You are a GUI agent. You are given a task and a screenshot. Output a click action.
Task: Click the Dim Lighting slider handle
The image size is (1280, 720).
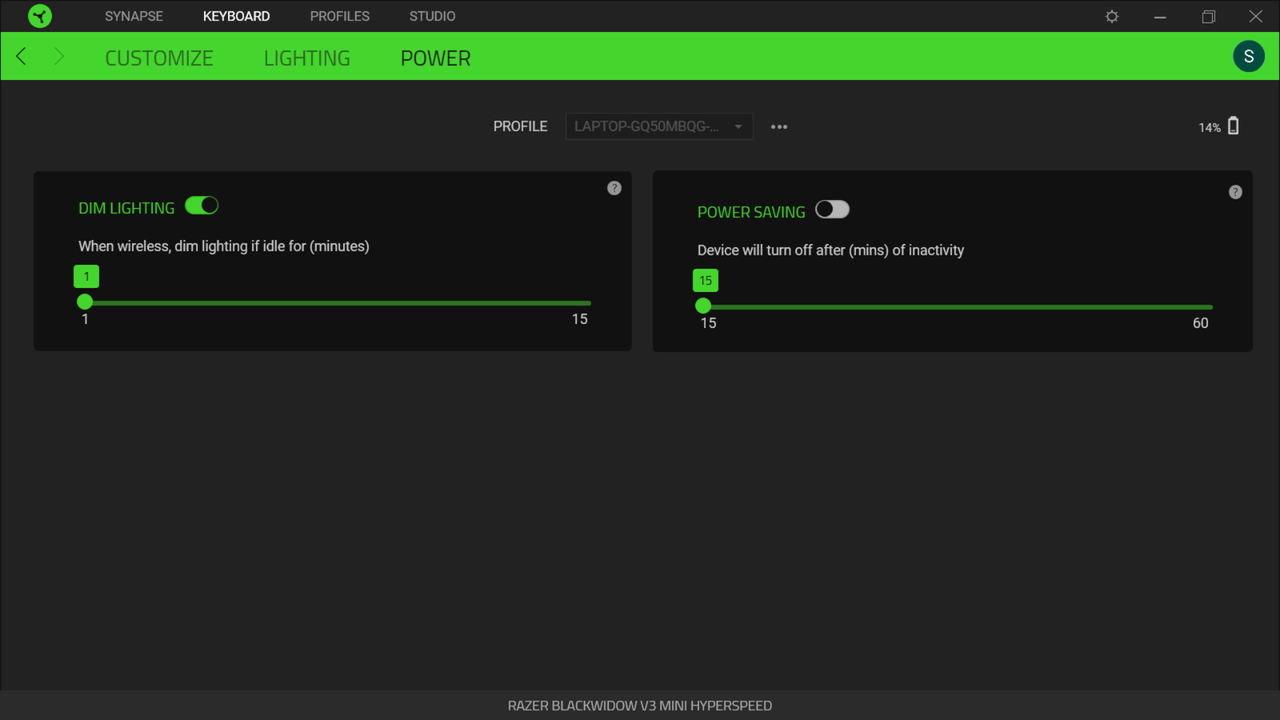point(85,302)
